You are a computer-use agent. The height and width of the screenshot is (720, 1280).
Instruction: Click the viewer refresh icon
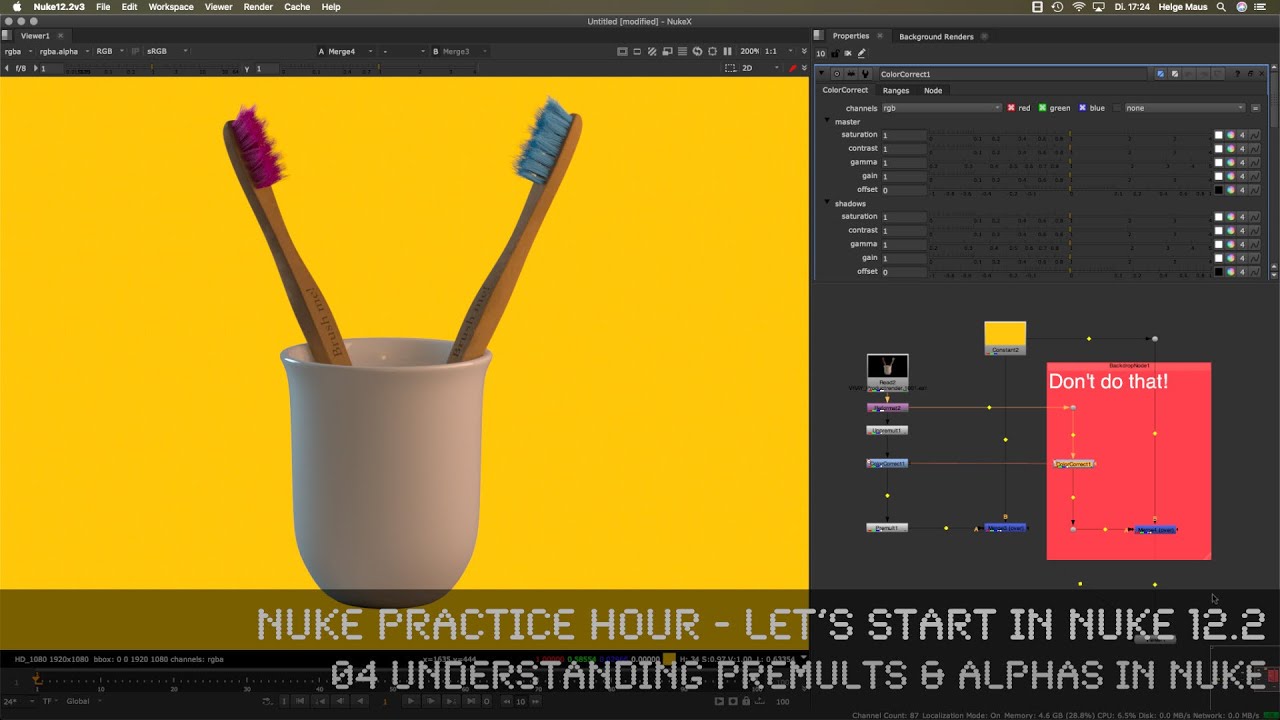click(697, 51)
